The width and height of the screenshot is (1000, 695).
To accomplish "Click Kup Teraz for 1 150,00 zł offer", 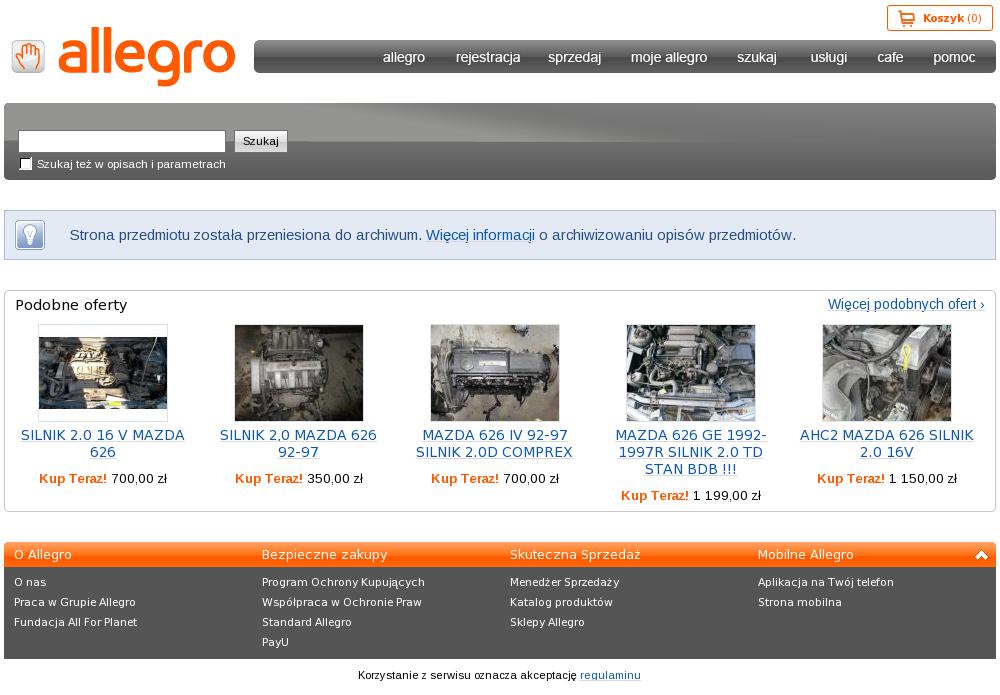I will 850,479.
